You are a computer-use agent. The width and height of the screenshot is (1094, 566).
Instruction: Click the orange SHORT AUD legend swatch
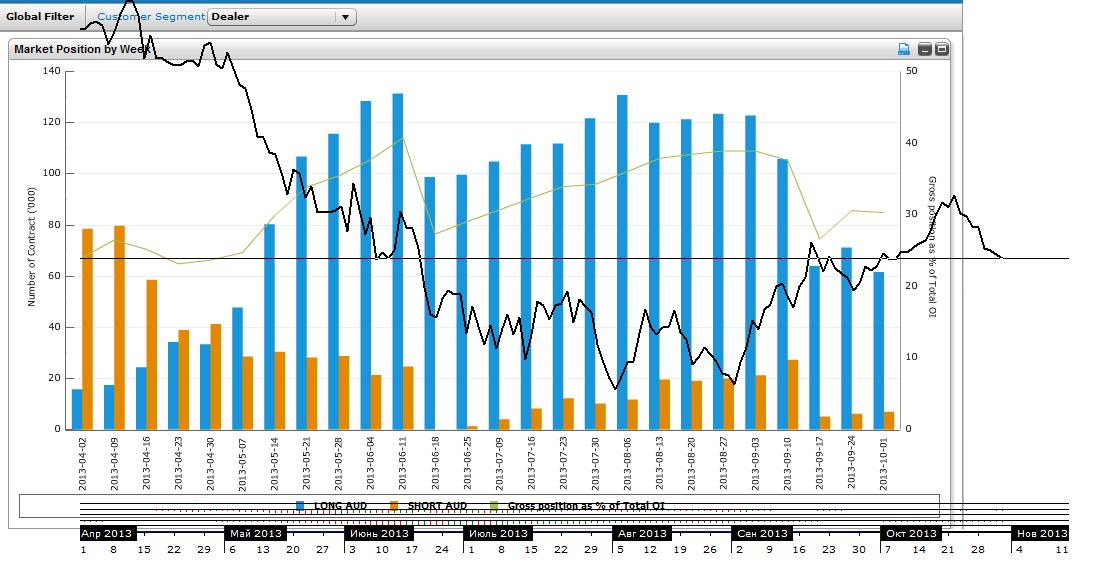(394, 506)
